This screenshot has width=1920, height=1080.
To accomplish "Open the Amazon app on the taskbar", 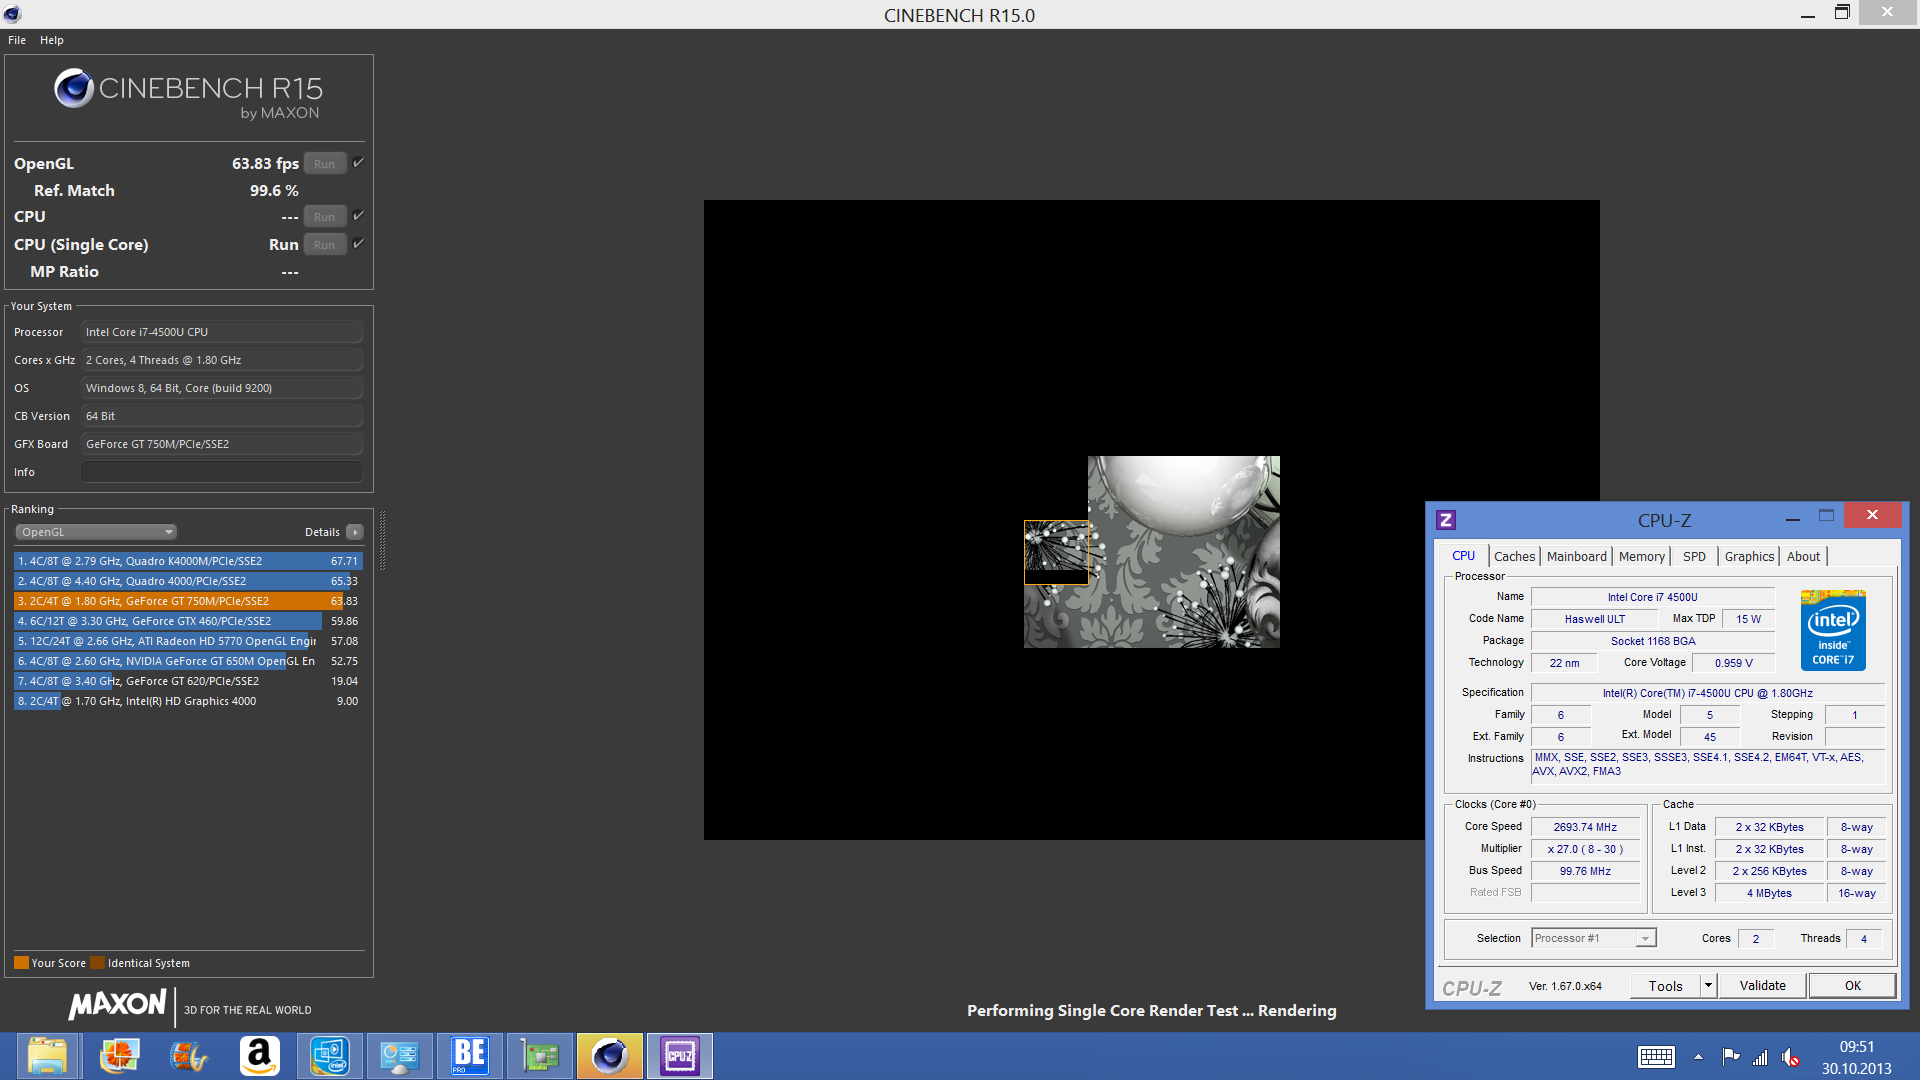I will [259, 1056].
